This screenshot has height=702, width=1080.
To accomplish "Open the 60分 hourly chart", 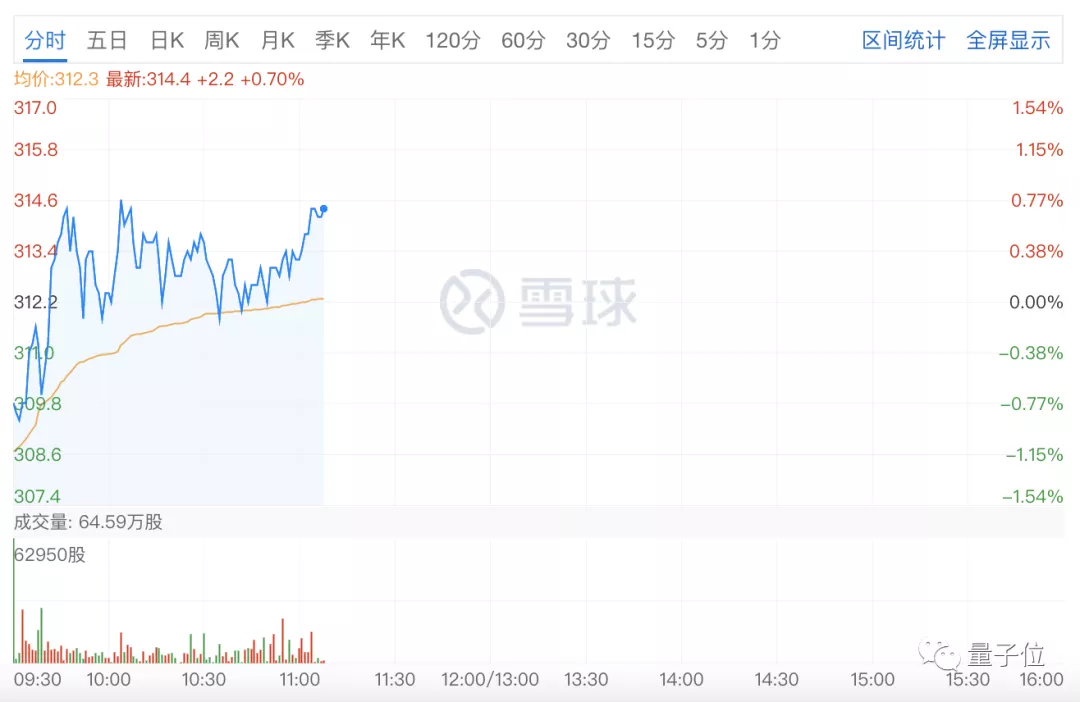I will click(523, 40).
